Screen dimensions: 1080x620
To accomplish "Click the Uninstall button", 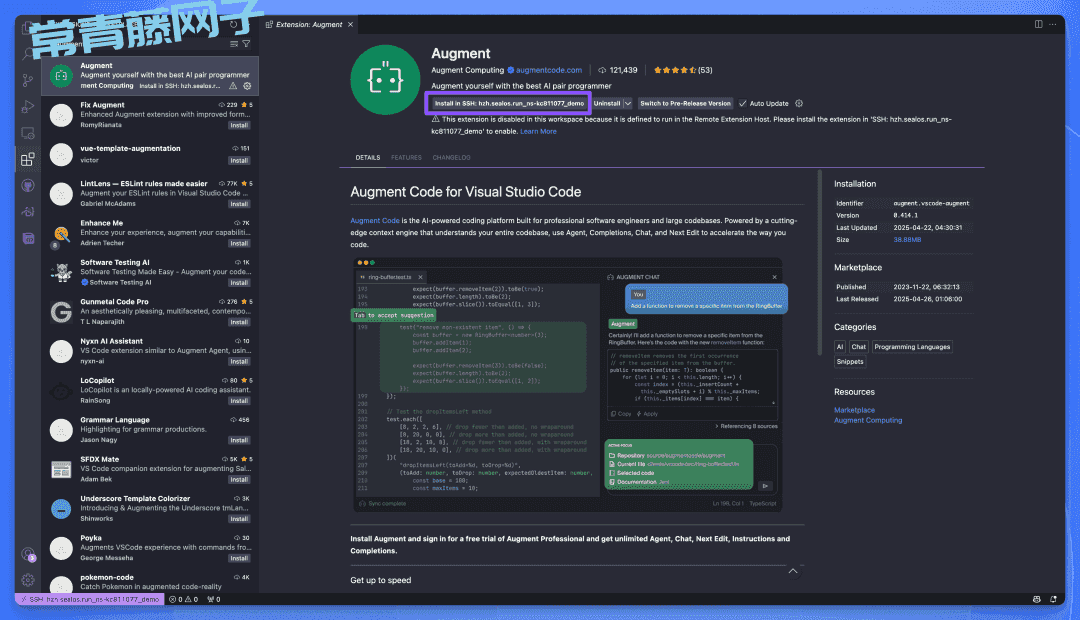I will coord(607,103).
